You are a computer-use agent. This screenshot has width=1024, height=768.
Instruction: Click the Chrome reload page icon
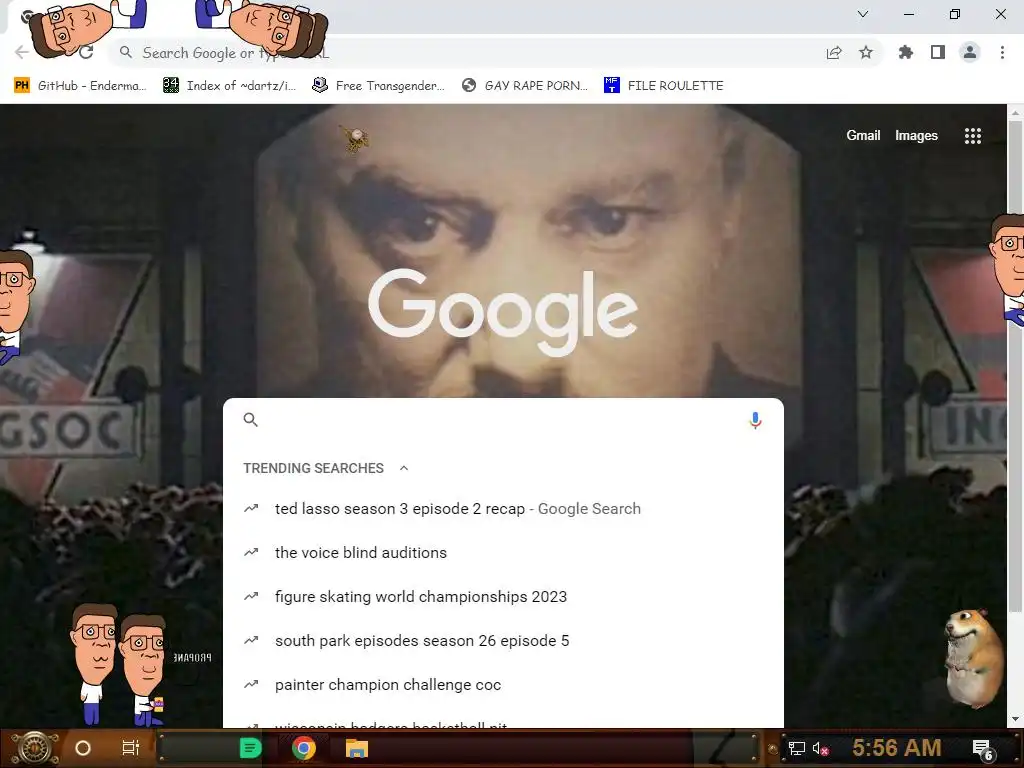click(86, 52)
